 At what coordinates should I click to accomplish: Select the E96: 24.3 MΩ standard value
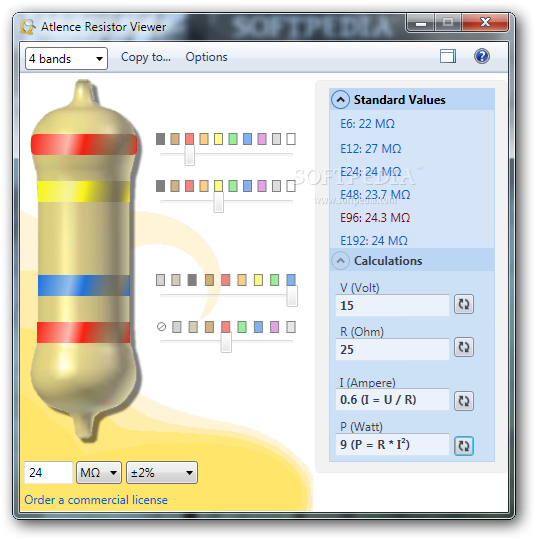[x=375, y=218]
